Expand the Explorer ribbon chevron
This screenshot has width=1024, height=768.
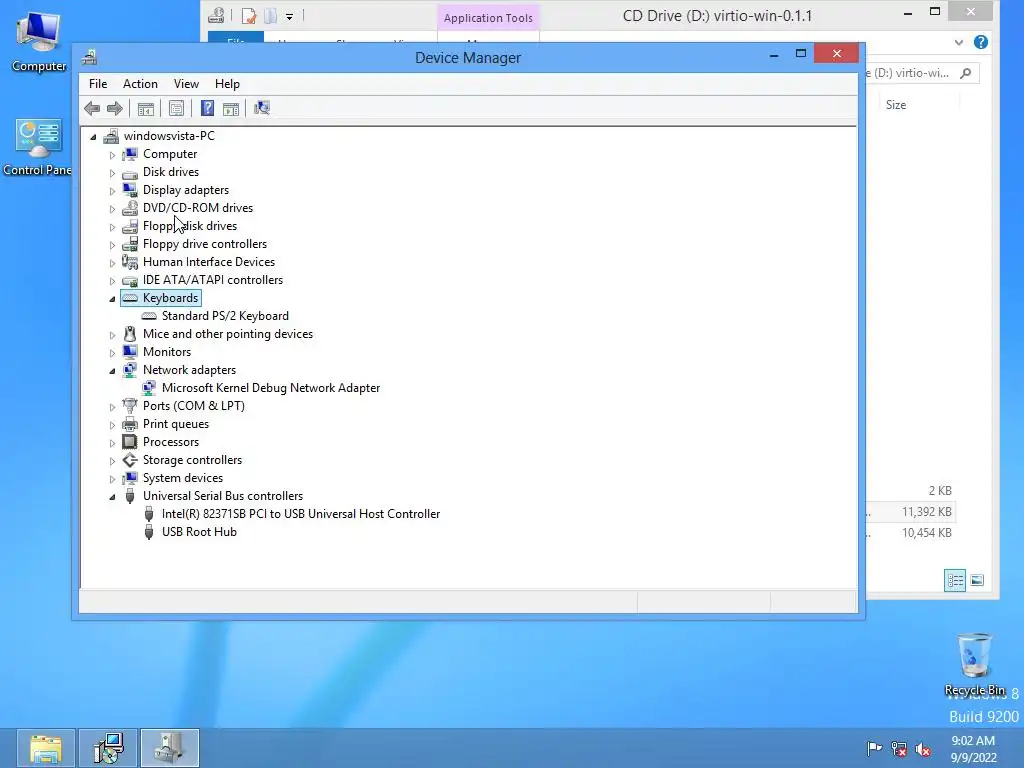tap(958, 42)
